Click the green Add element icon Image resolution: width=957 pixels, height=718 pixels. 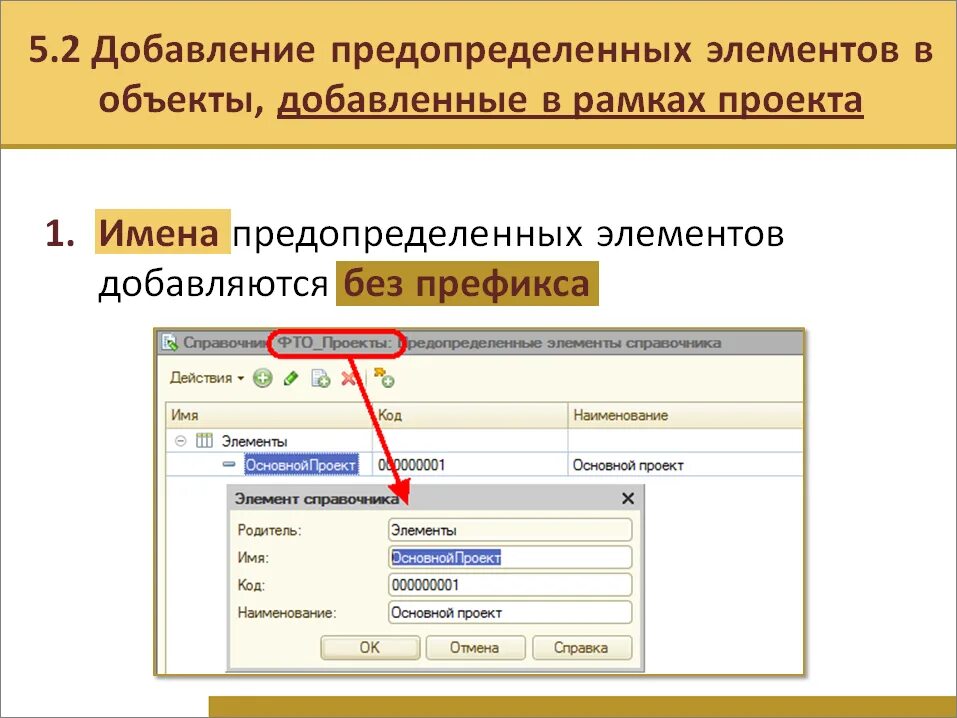tap(263, 379)
